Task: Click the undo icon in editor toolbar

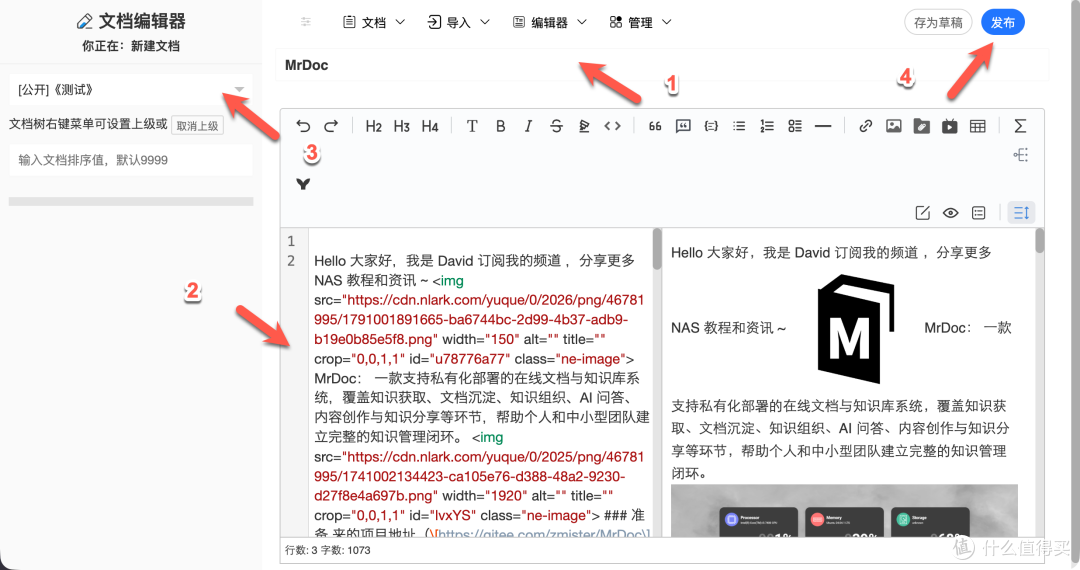Action: click(x=303, y=126)
